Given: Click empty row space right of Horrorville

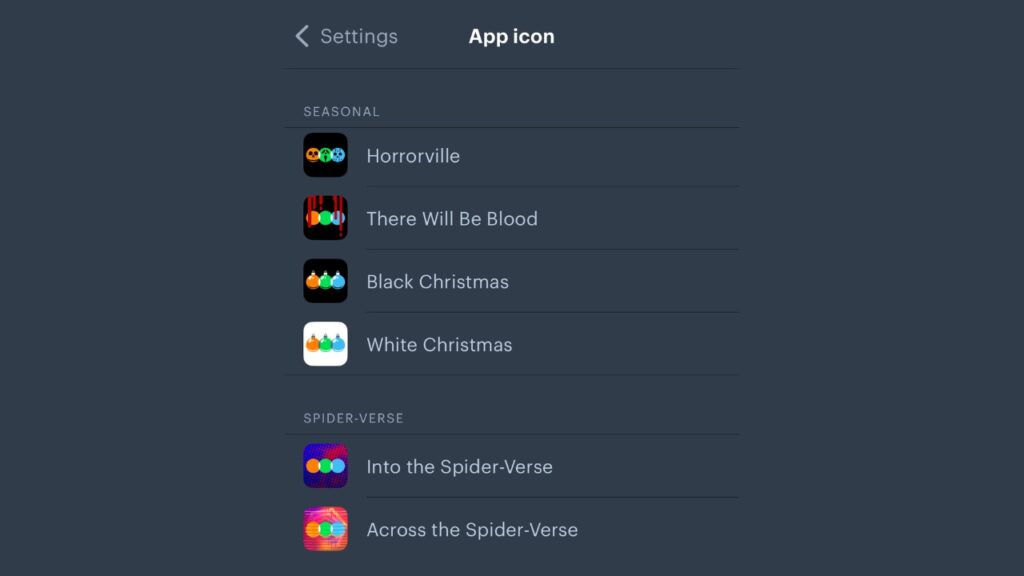Looking at the screenshot, I should click(620, 156).
